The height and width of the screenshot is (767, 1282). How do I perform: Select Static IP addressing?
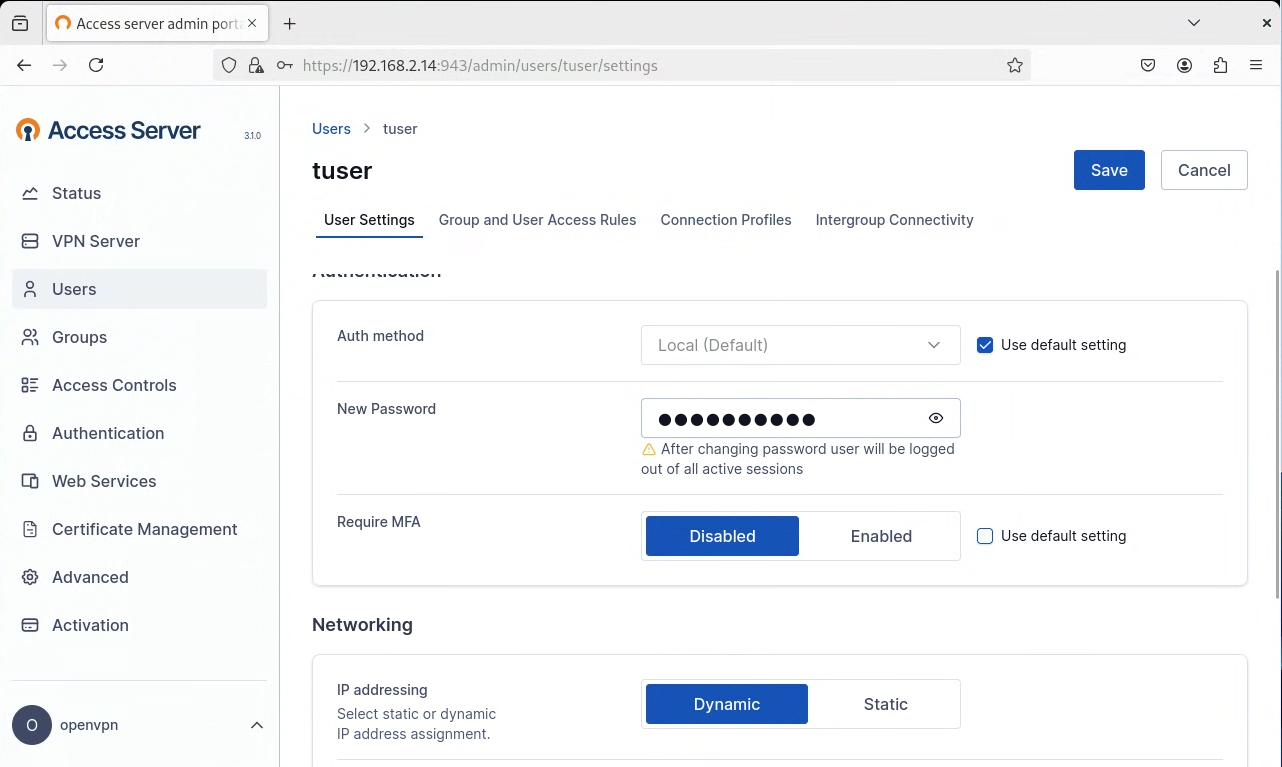[885, 704]
